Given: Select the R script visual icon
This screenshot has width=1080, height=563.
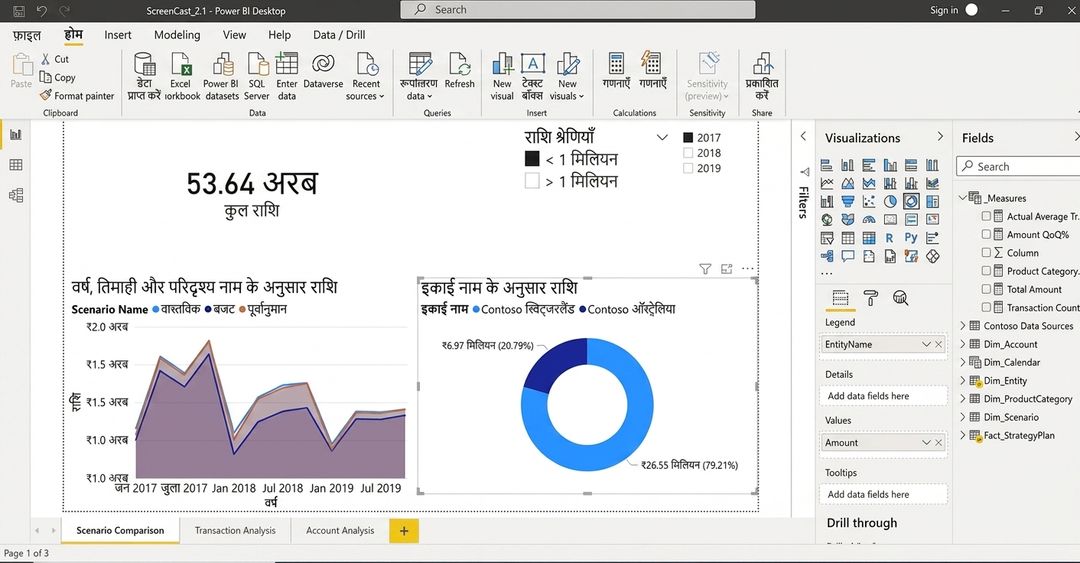Looking at the screenshot, I should pos(889,238).
